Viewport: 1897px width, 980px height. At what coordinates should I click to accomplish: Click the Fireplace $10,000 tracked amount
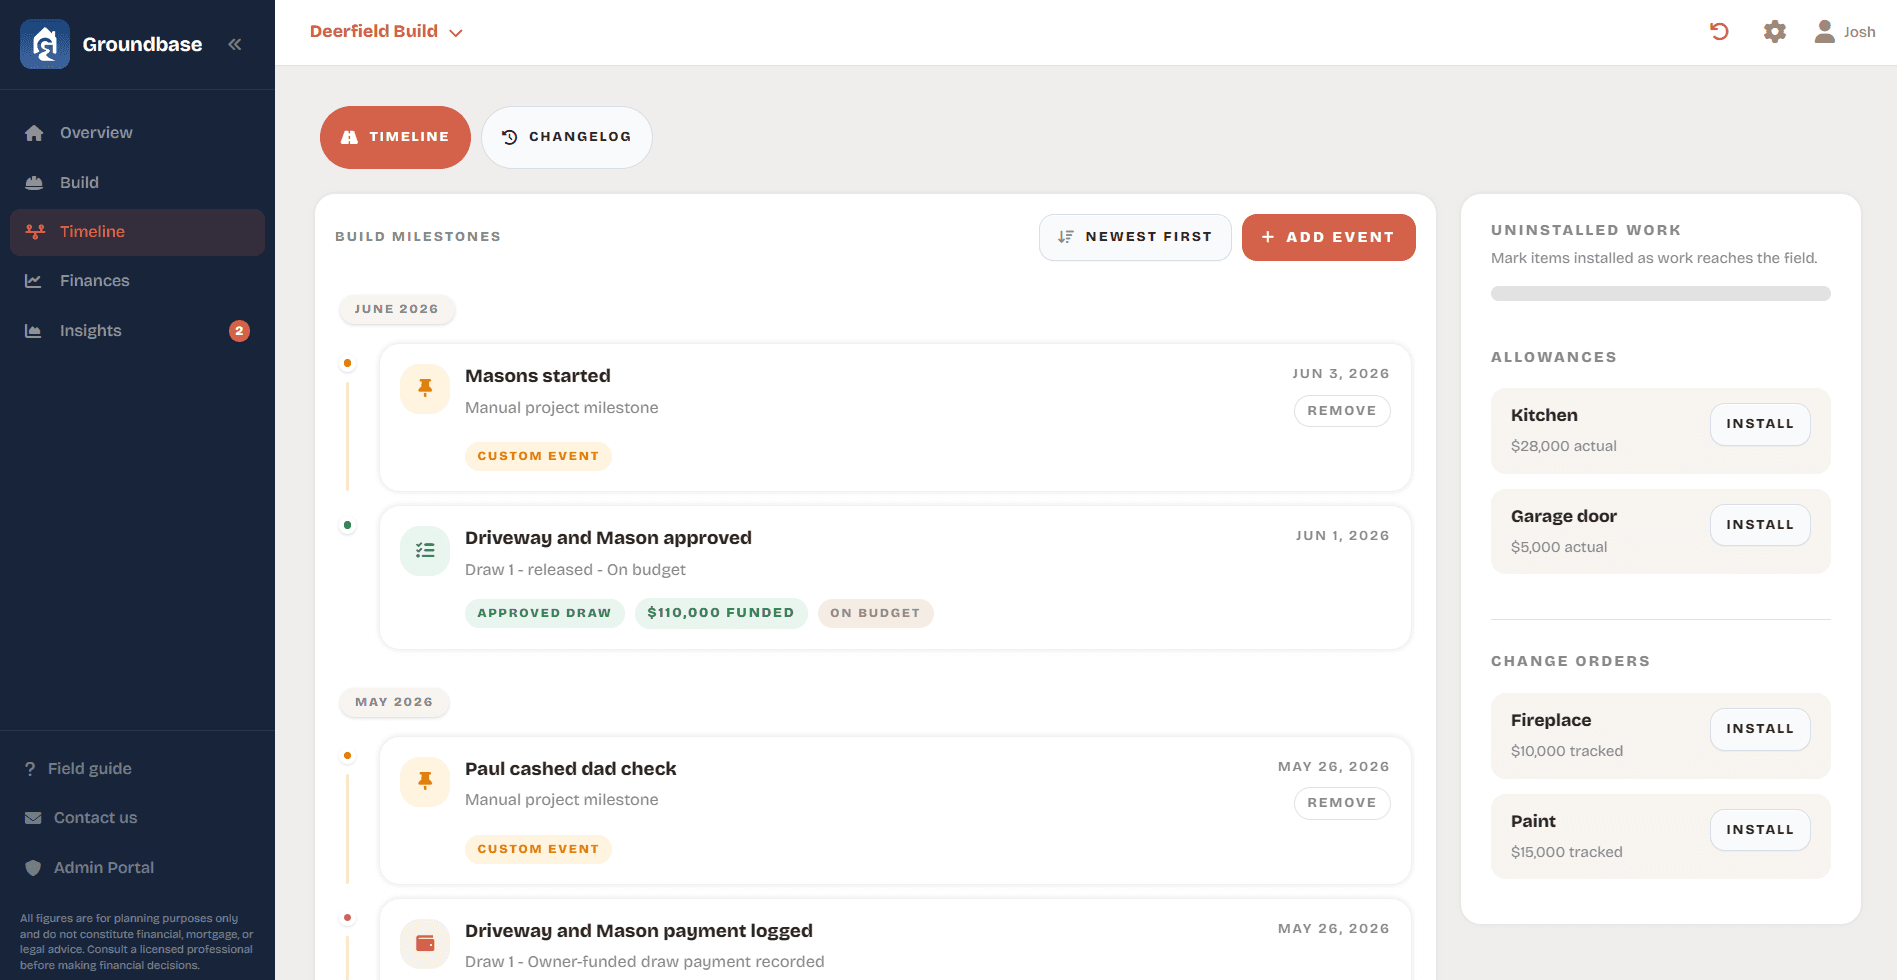1567,751
